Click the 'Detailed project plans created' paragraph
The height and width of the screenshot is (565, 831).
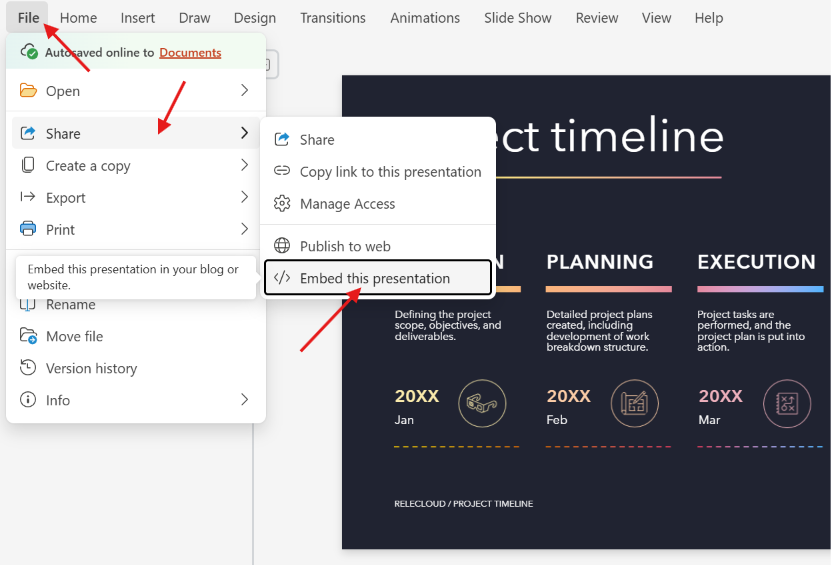599,331
